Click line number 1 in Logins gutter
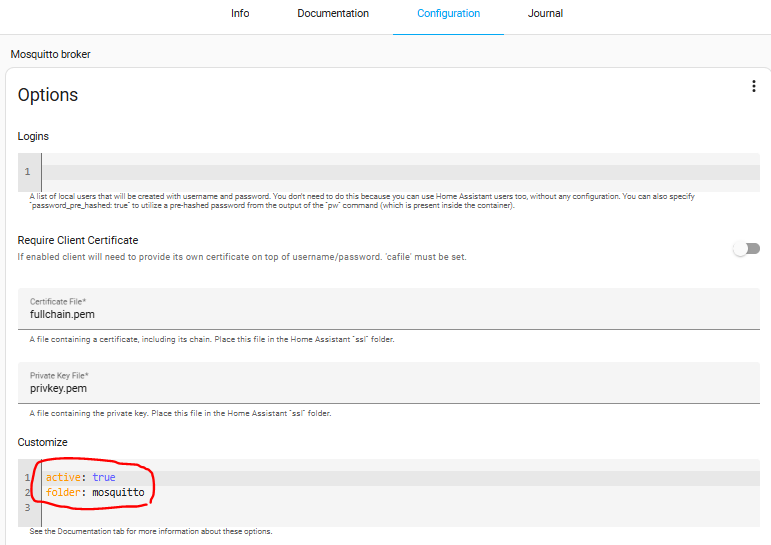The height and width of the screenshot is (545, 771). tap(28, 172)
